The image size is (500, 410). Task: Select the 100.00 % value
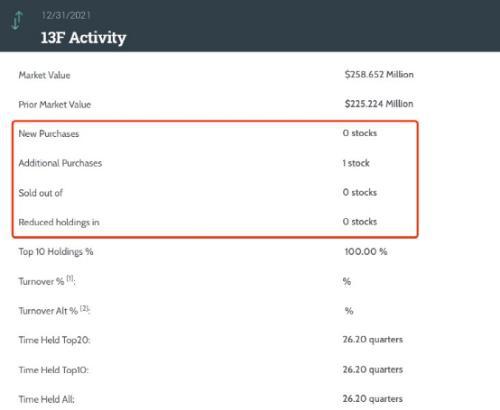pyautogui.click(x=366, y=251)
